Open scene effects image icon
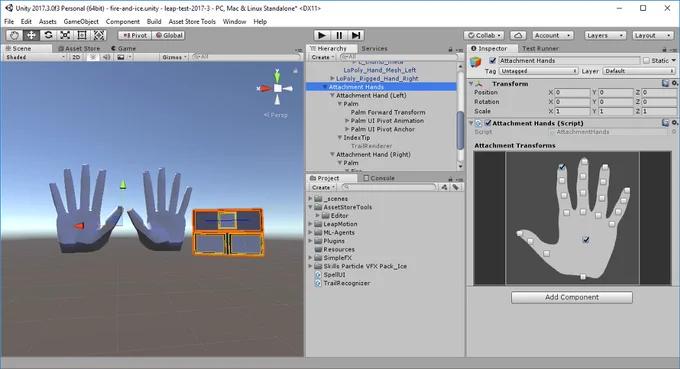The height and width of the screenshot is (369, 680). click(121, 57)
